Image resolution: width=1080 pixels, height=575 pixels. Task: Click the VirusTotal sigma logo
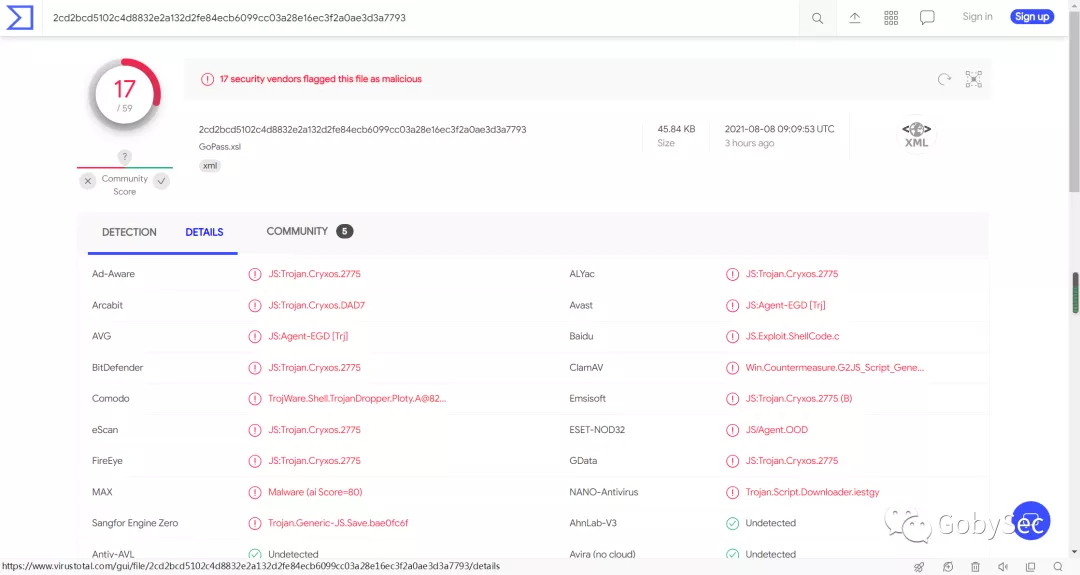point(19,17)
